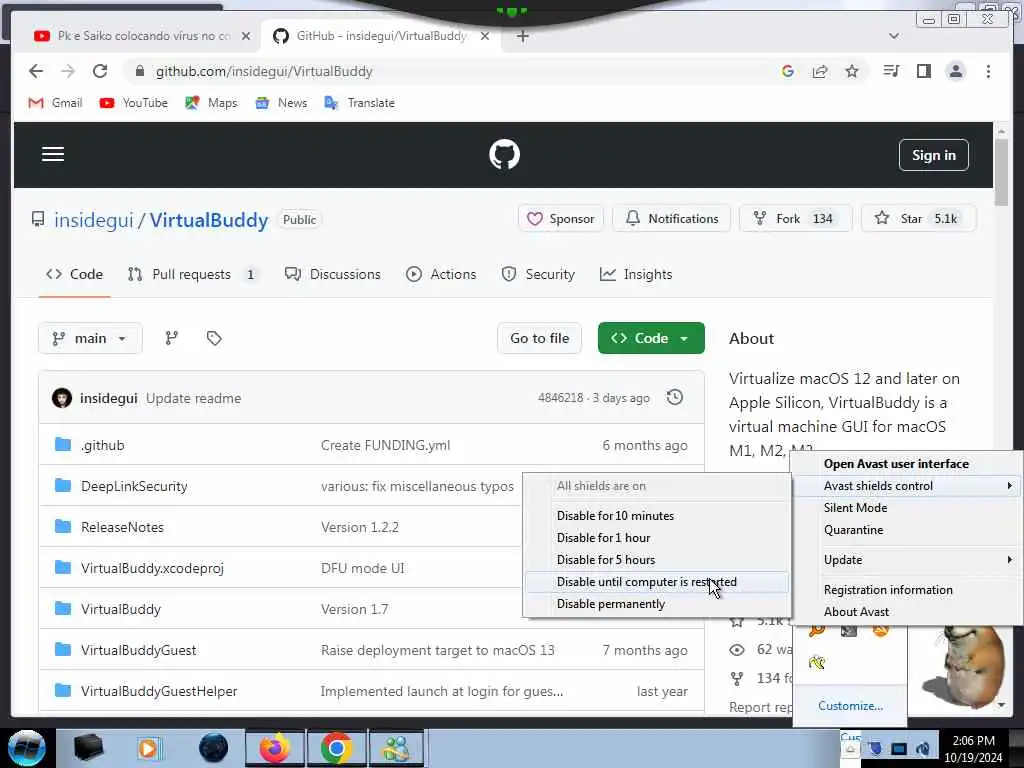Open the DeepLinkSecurity folder
The width and height of the screenshot is (1024, 768).
coord(134,486)
